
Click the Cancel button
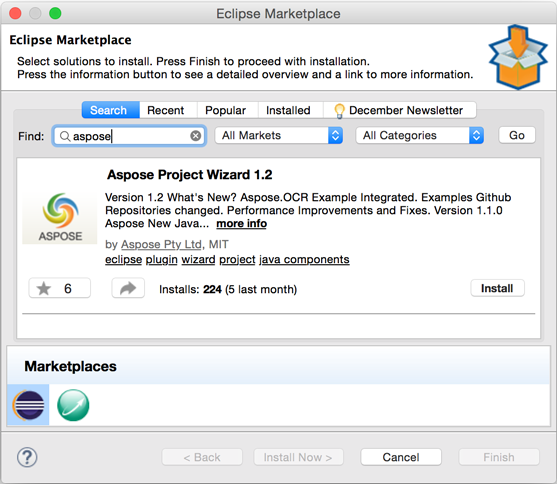pos(401,457)
